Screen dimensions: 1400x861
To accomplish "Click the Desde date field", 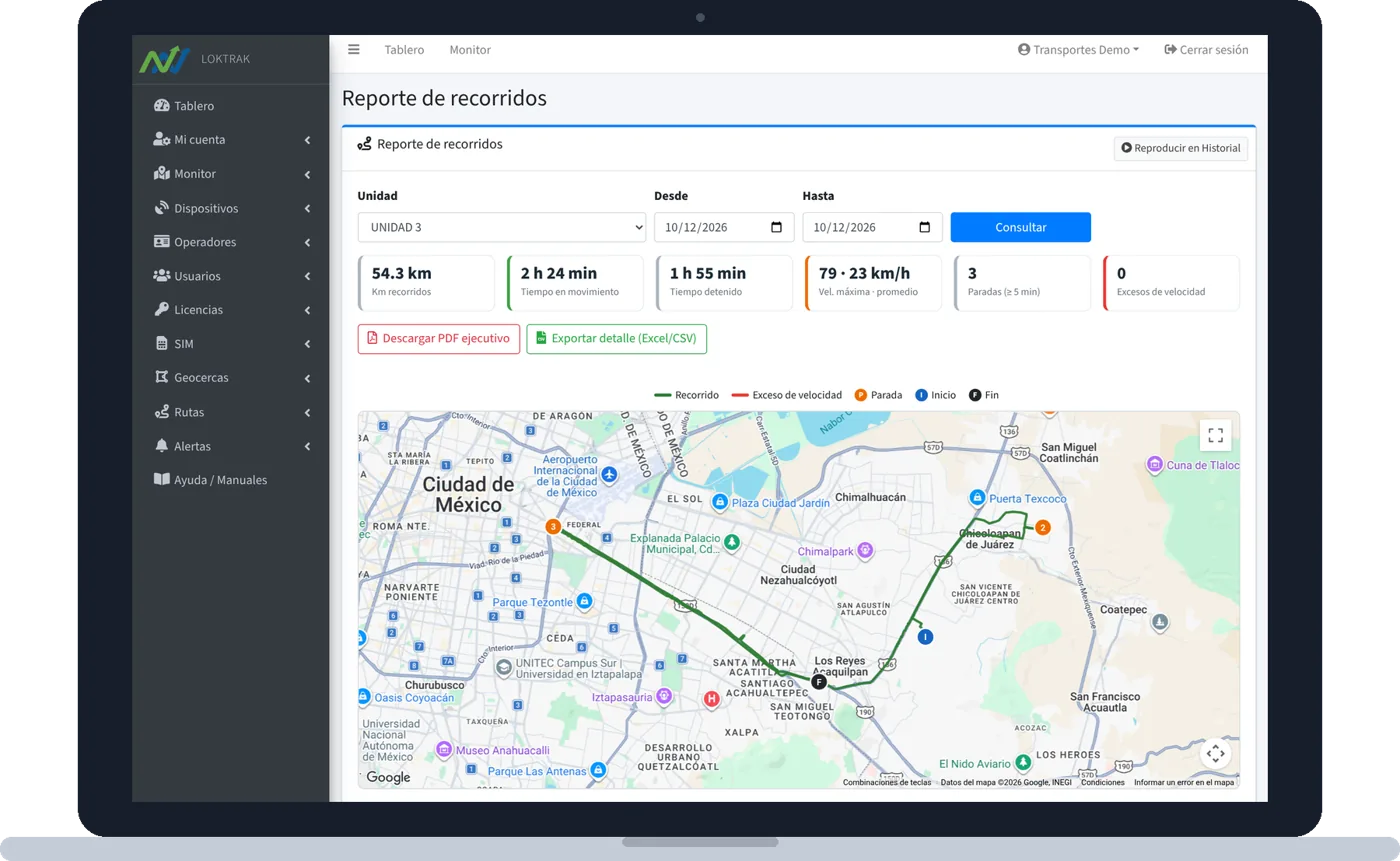I will [724, 227].
